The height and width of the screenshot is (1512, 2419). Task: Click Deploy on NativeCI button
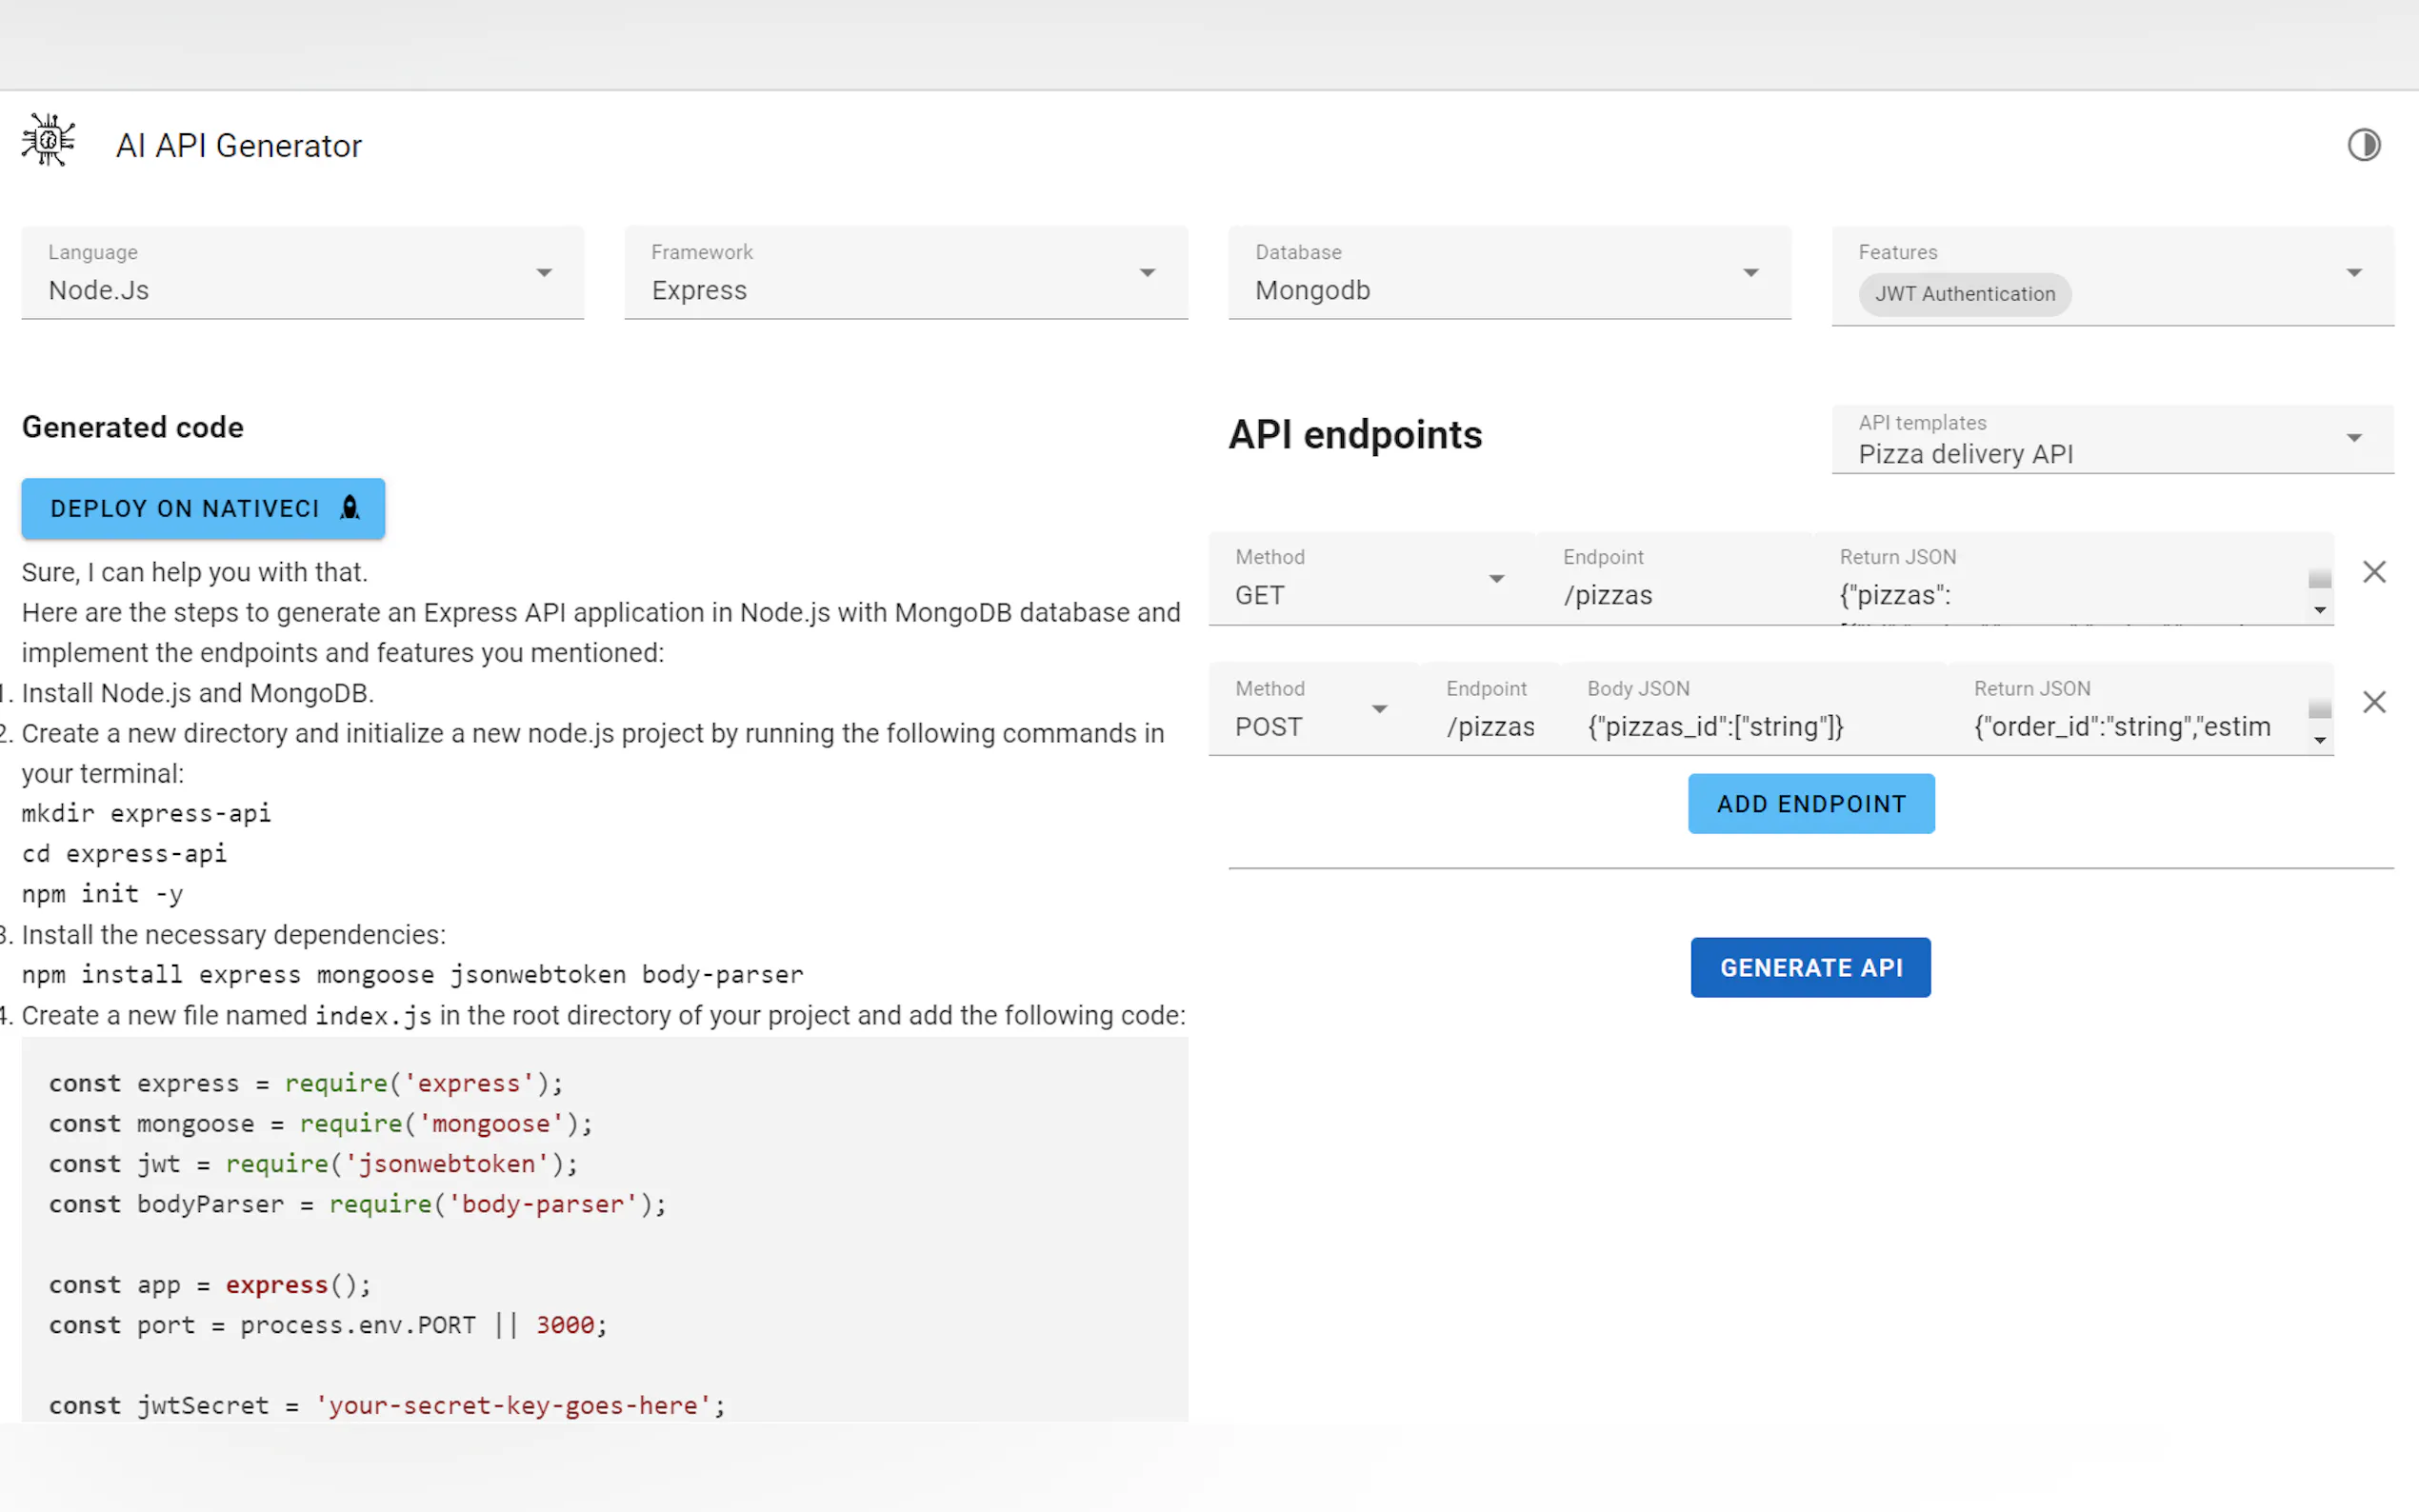pos(185,508)
